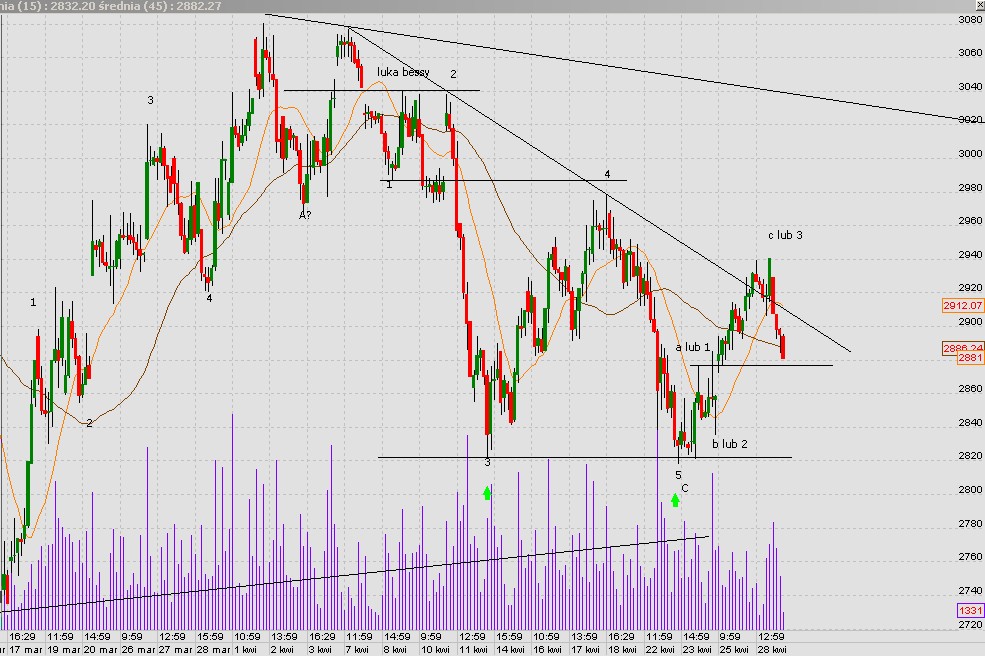
Task: Click the '28 mar' date label
Action: pyautogui.click(x=212, y=650)
